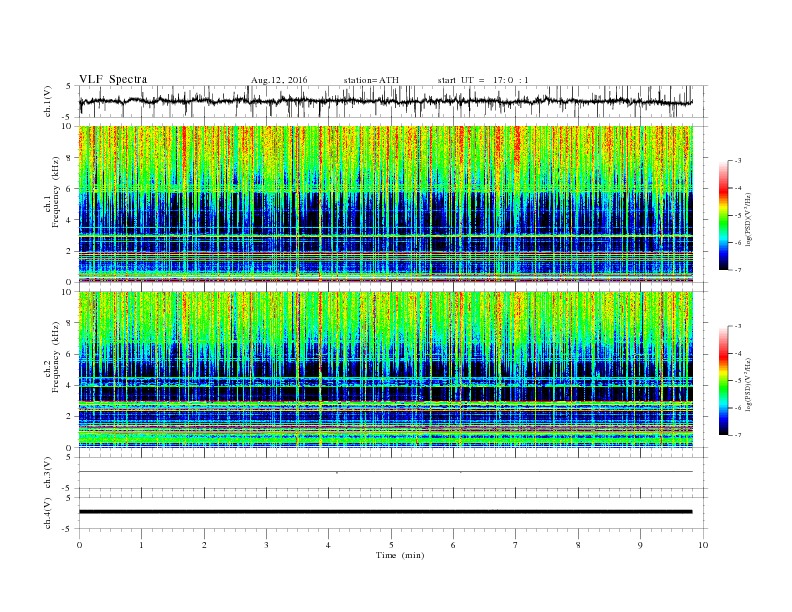Click the time axis tick label "4"
The image size is (792, 612).
pyautogui.click(x=328, y=545)
